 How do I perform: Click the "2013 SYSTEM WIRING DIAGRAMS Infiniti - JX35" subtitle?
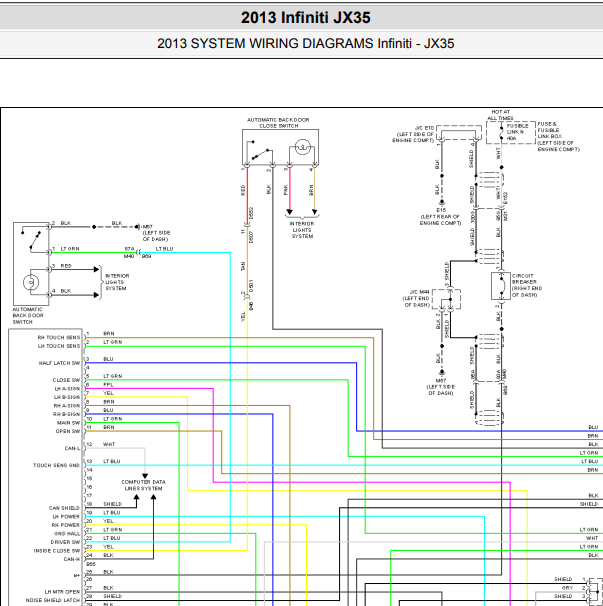pos(305,43)
